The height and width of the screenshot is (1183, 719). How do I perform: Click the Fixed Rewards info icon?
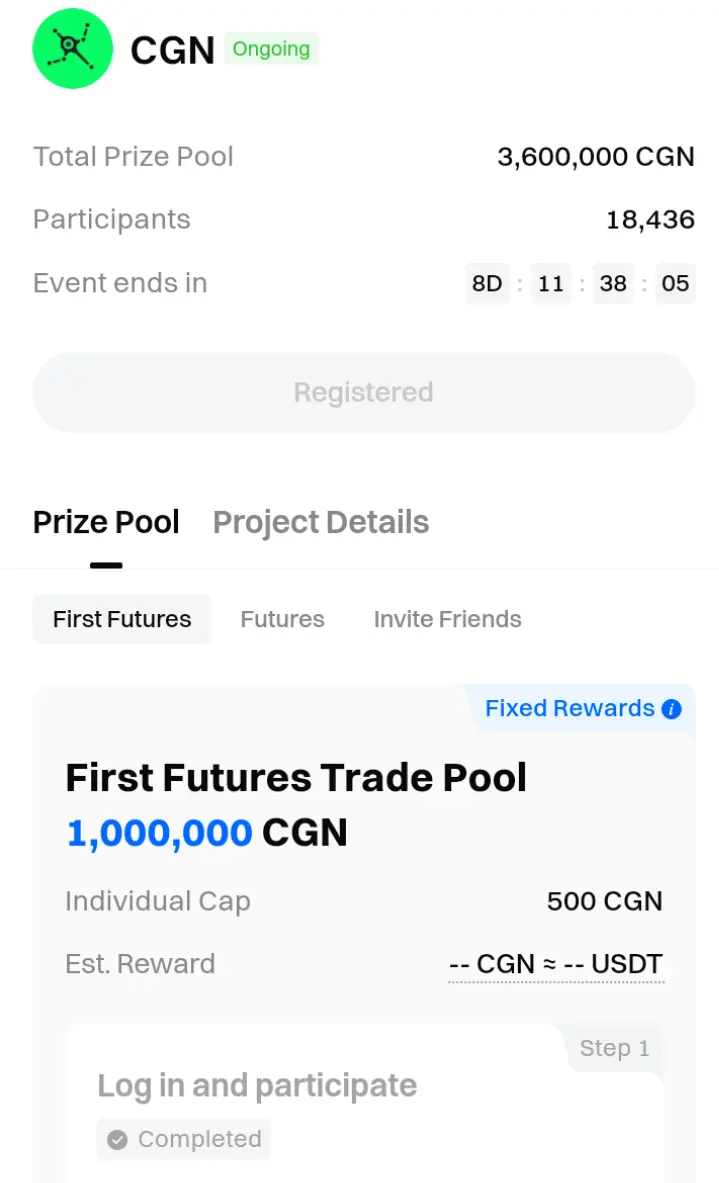tap(672, 709)
